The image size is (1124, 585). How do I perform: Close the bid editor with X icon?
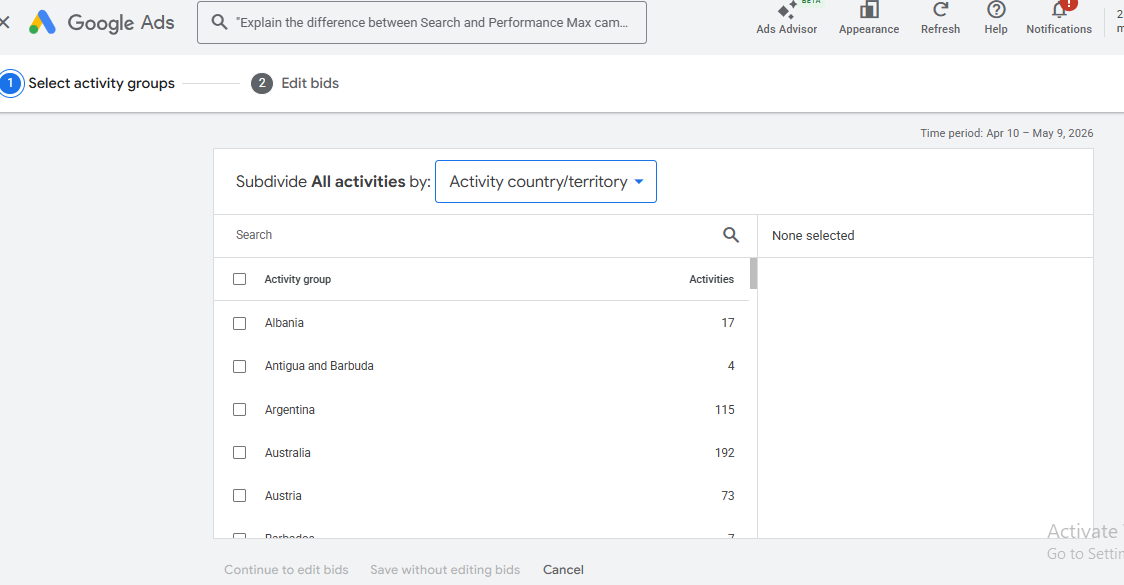pos(4,22)
